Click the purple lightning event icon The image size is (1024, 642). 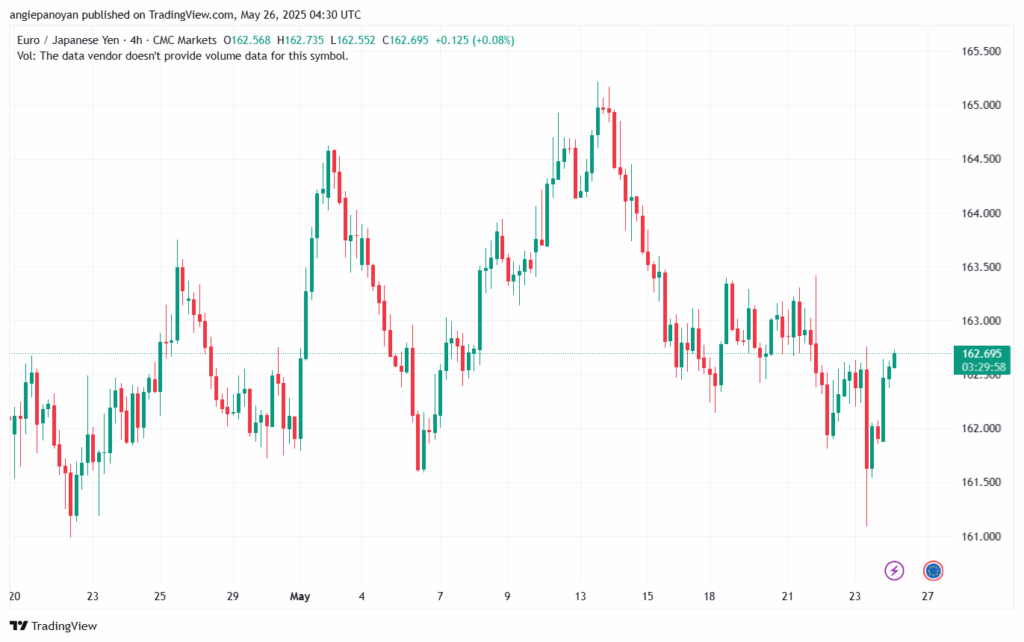click(x=894, y=571)
